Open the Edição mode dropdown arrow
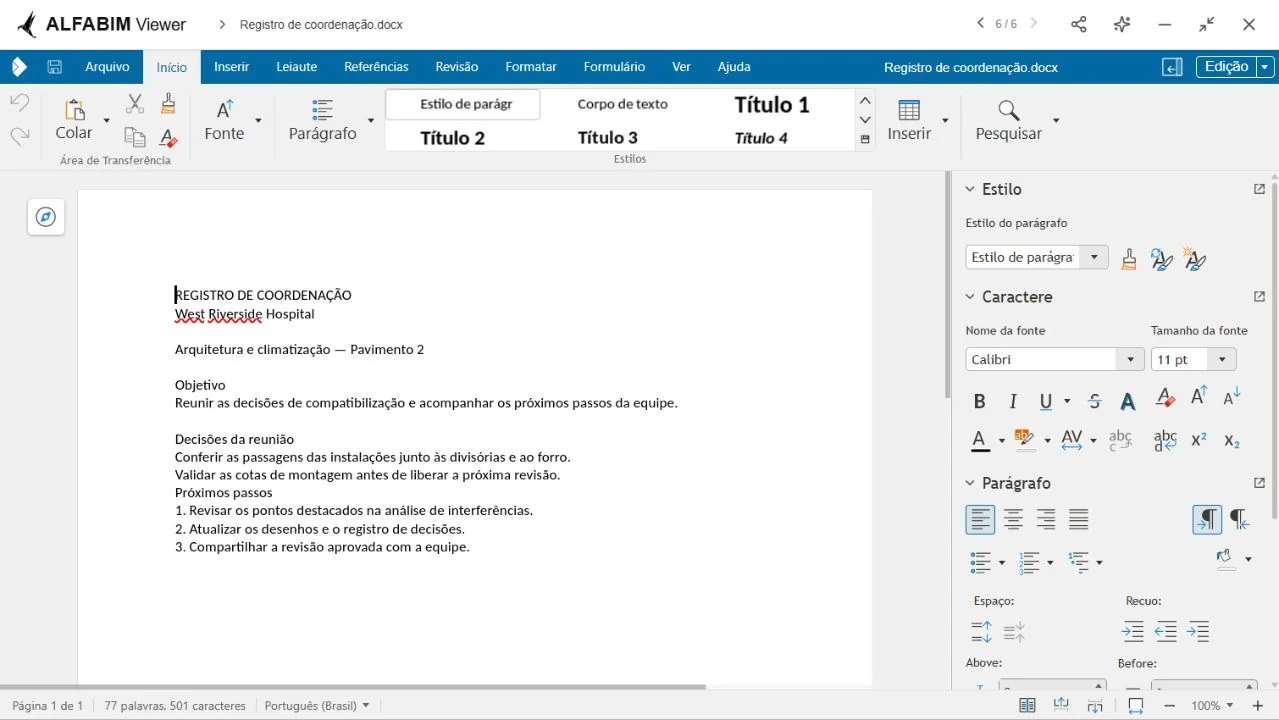 pos(1265,67)
